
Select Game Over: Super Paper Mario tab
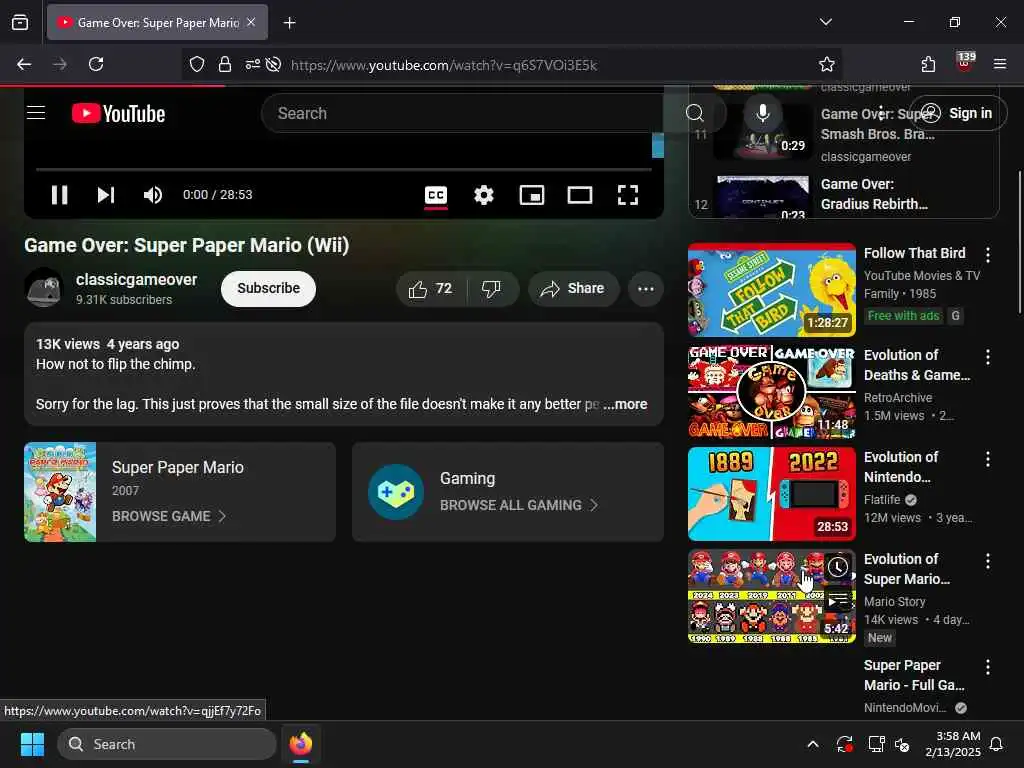(x=157, y=23)
